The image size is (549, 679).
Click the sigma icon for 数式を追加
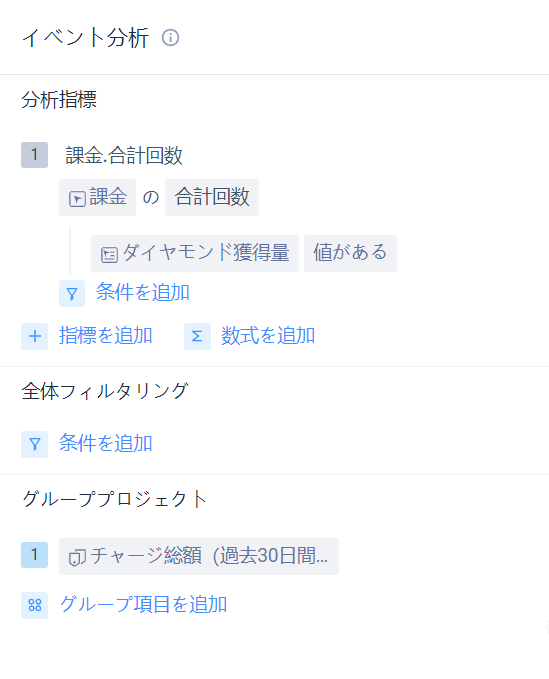point(197,336)
